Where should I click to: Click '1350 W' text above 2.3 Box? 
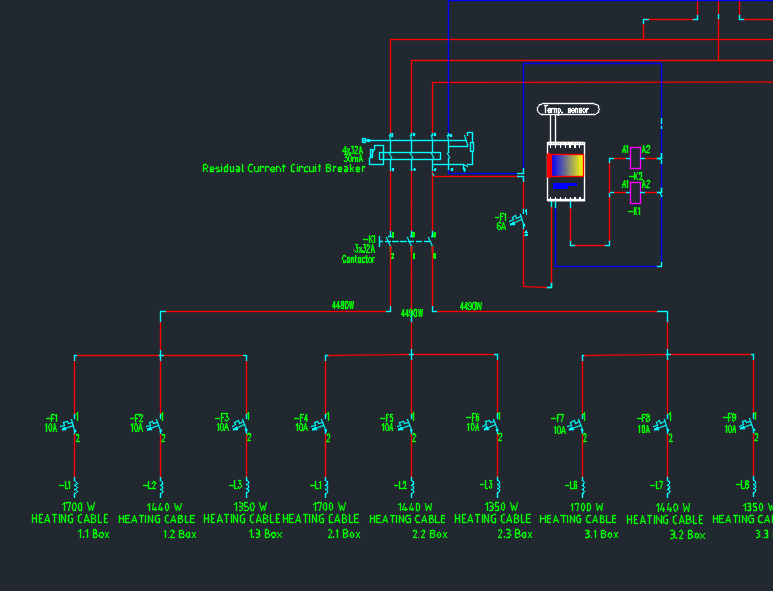point(501,507)
